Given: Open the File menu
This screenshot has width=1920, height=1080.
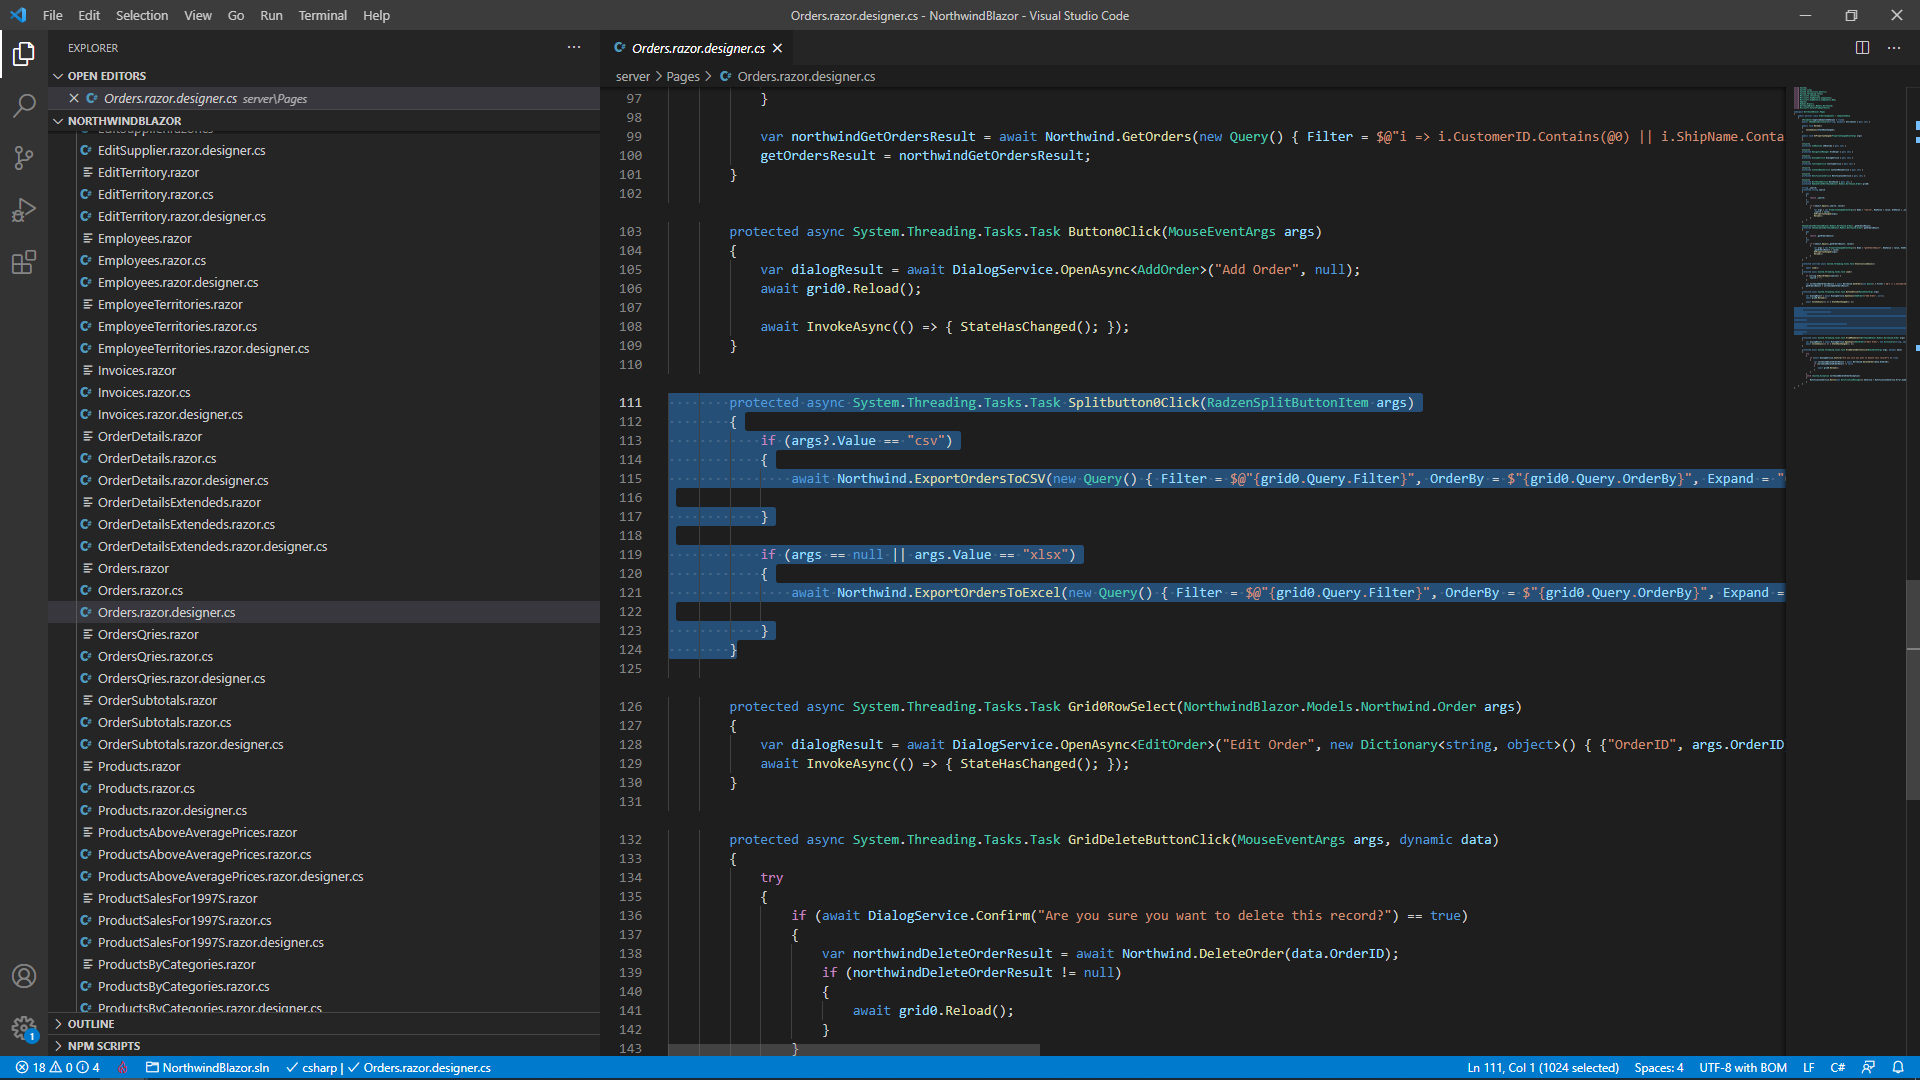Looking at the screenshot, I should (53, 15).
